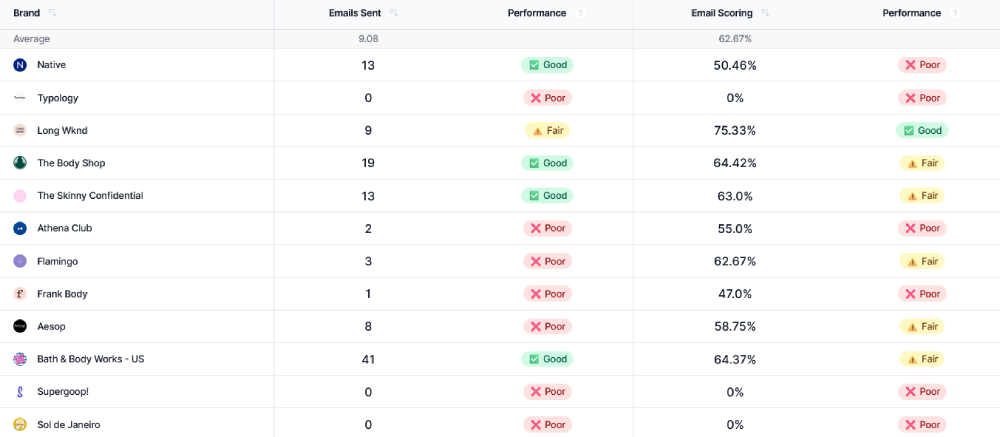Open the Sol de Janeiro name

(x=68, y=424)
